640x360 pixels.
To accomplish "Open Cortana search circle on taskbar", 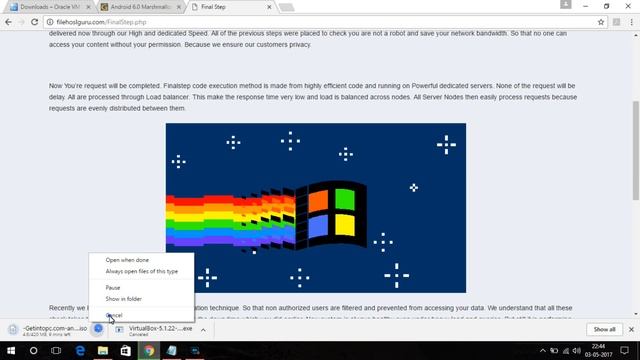I will pos(33,351).
